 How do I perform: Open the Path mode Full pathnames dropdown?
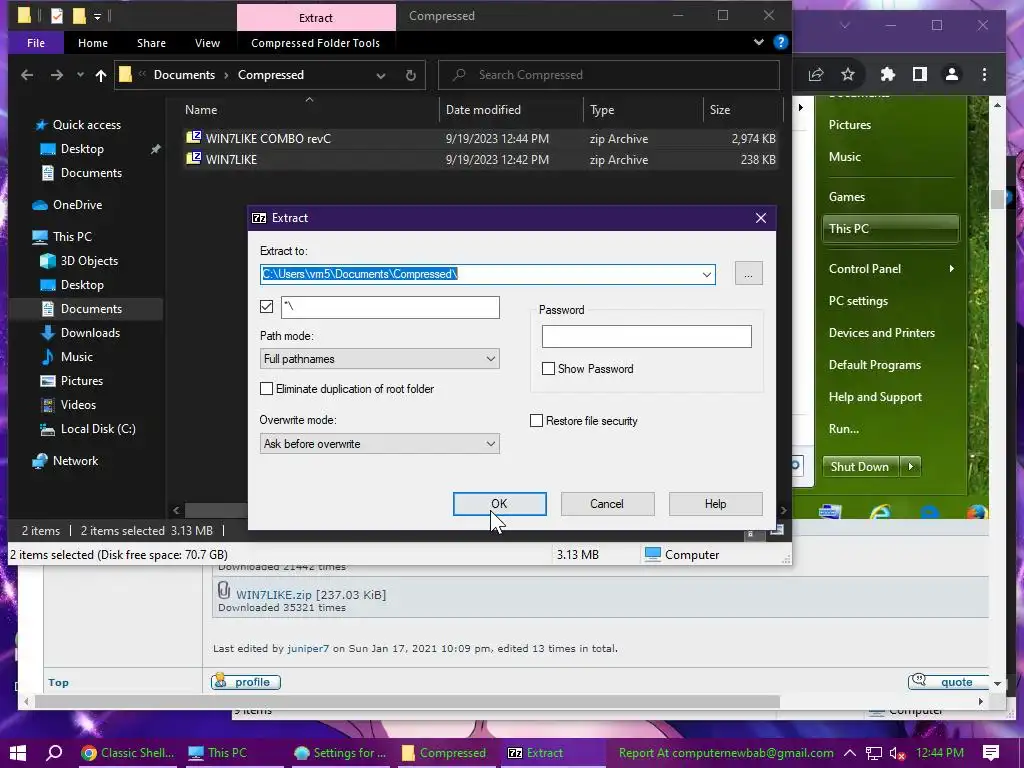(379, 359)
